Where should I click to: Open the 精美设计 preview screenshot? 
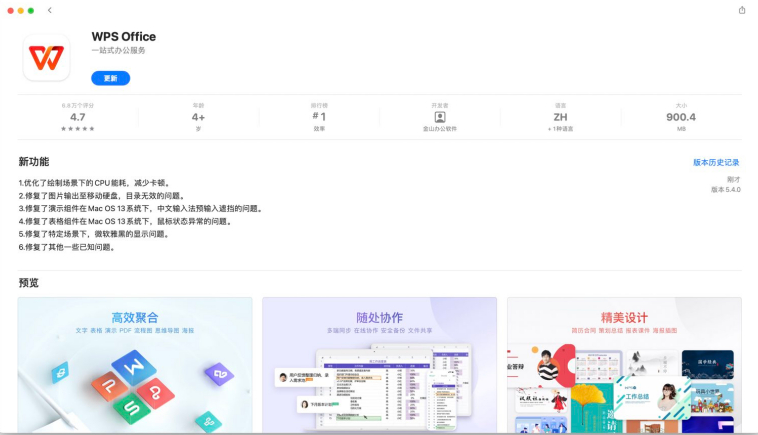(x=624, y=365)
